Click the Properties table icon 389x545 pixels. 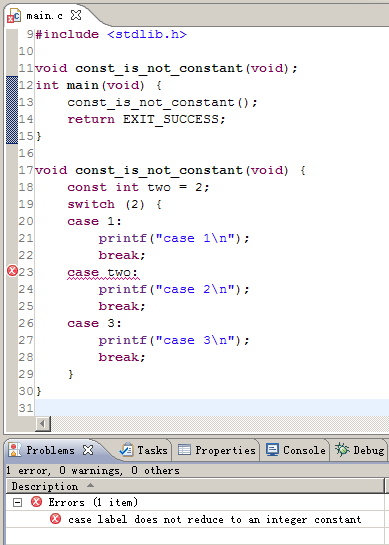[x=184, y=450]
